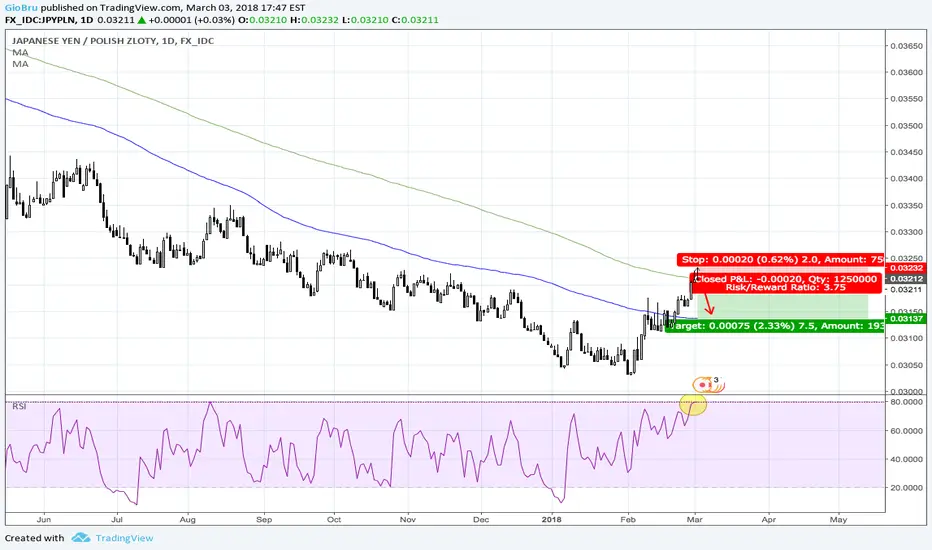This screenshot has width=932, height=550.
Task: Click the 20.0000 RSI axis level
Action: coord(906,488)
